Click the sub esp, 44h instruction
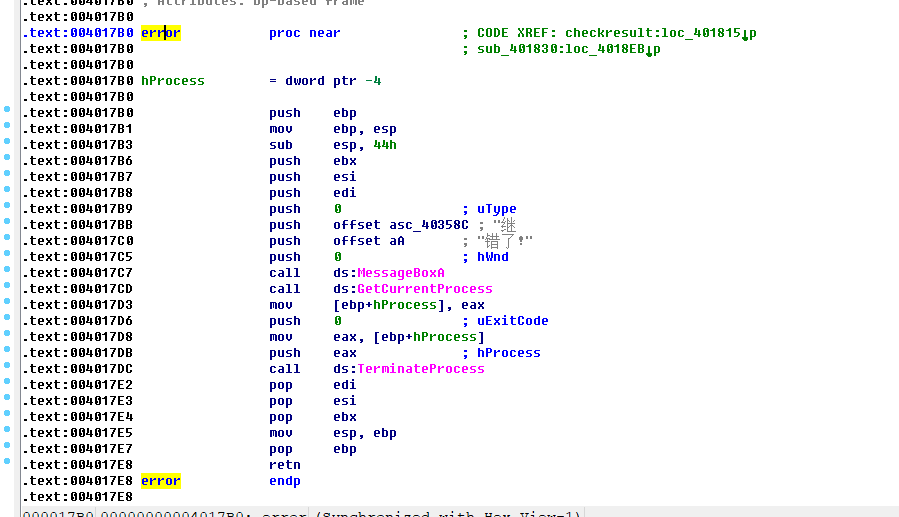This screenshot has height=517, width=899. click(333, 145)
